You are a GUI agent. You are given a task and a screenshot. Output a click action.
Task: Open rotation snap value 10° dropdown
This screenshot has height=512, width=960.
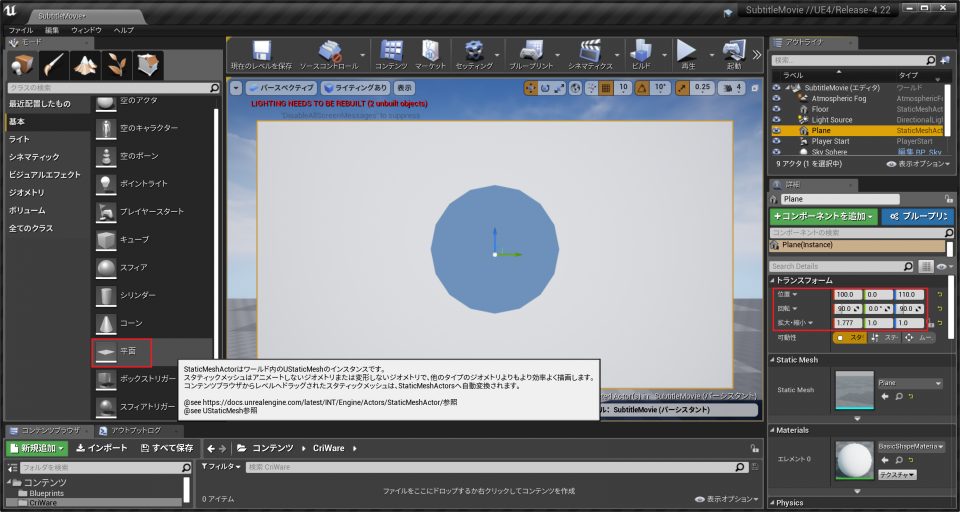(660, 88)
